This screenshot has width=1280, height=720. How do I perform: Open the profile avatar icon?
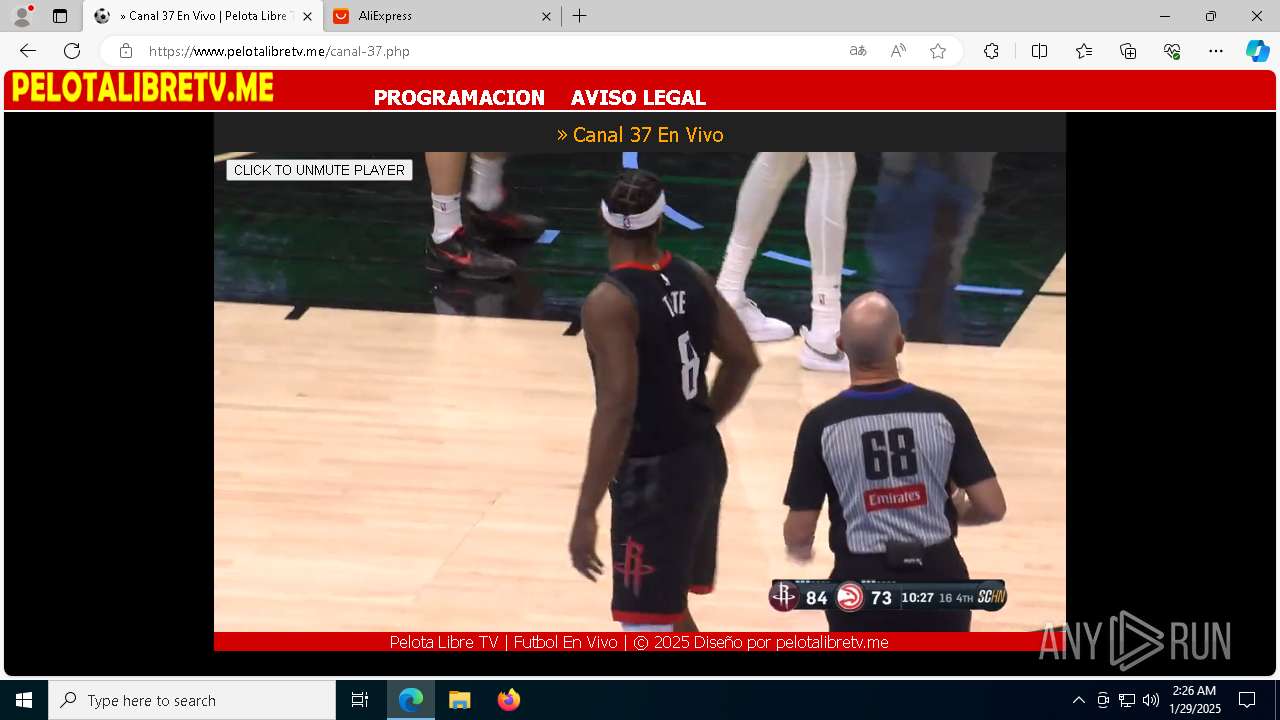pos(22,16)
